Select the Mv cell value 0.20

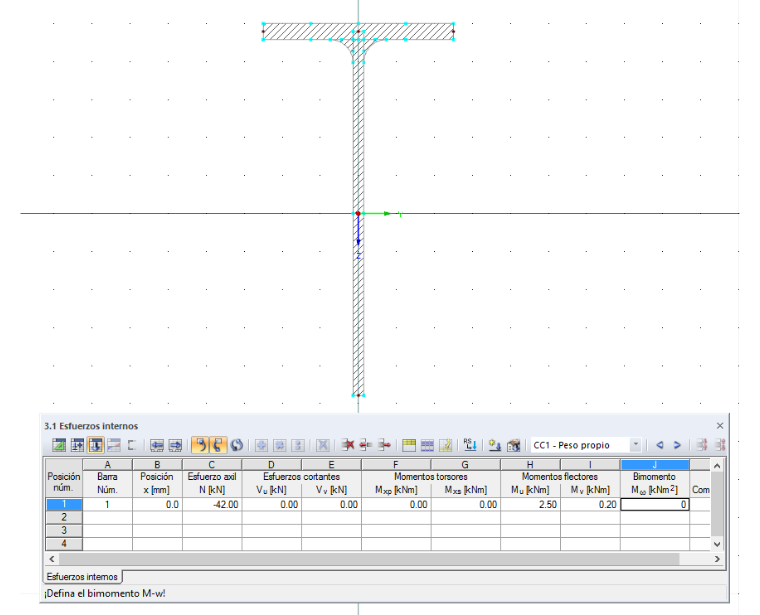[x=590, y=505]
